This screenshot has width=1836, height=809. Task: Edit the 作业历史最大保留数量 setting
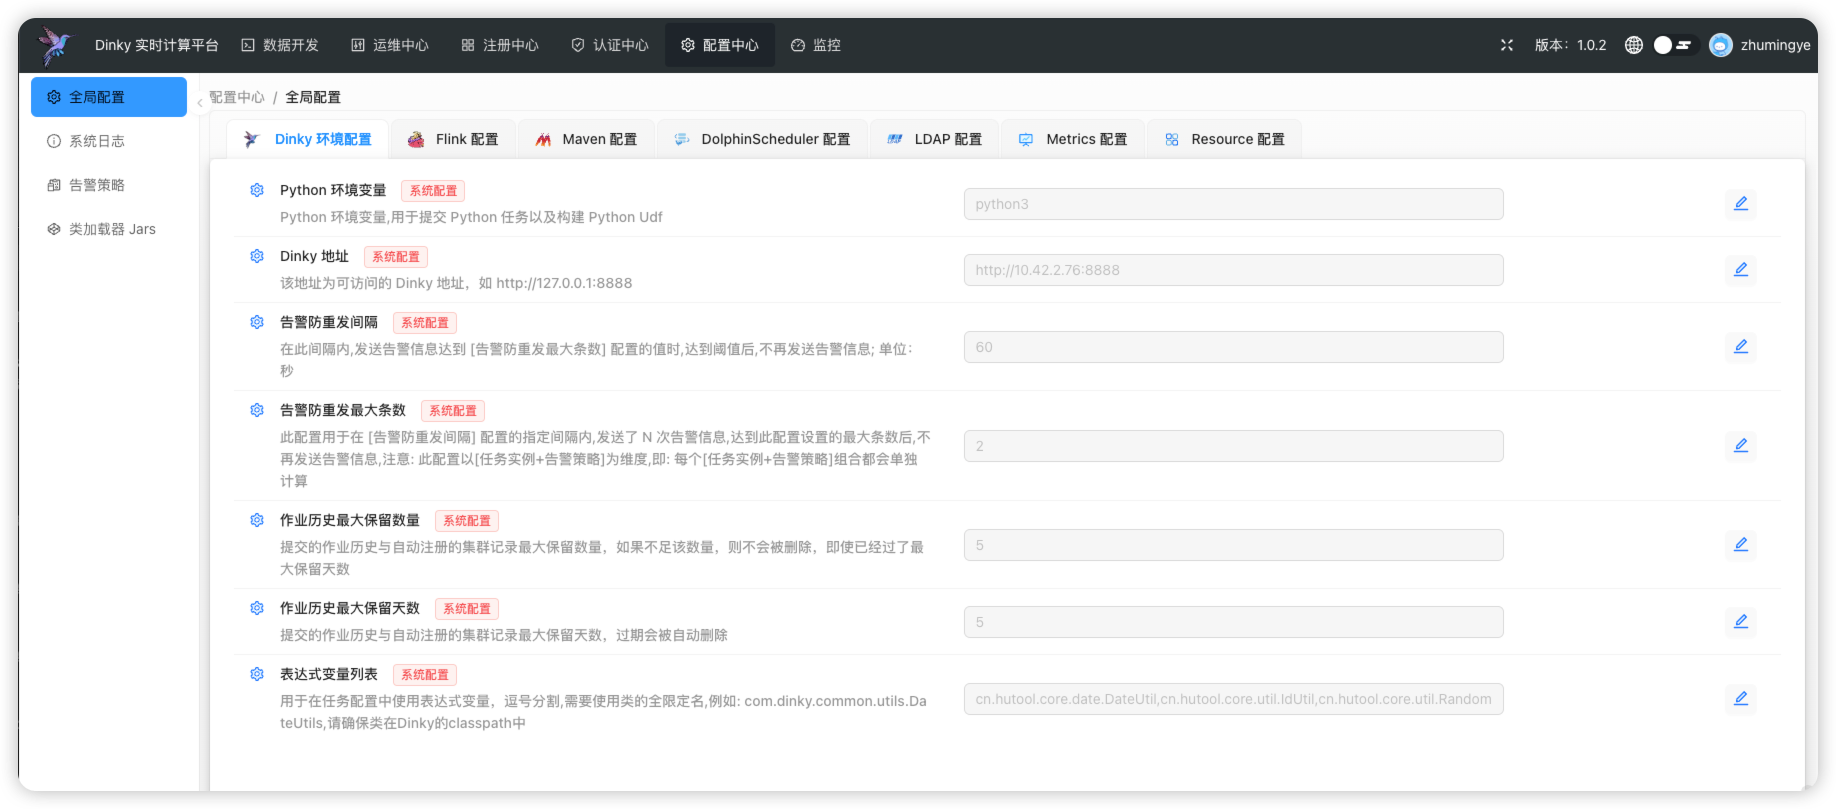tap(1741, 545)
